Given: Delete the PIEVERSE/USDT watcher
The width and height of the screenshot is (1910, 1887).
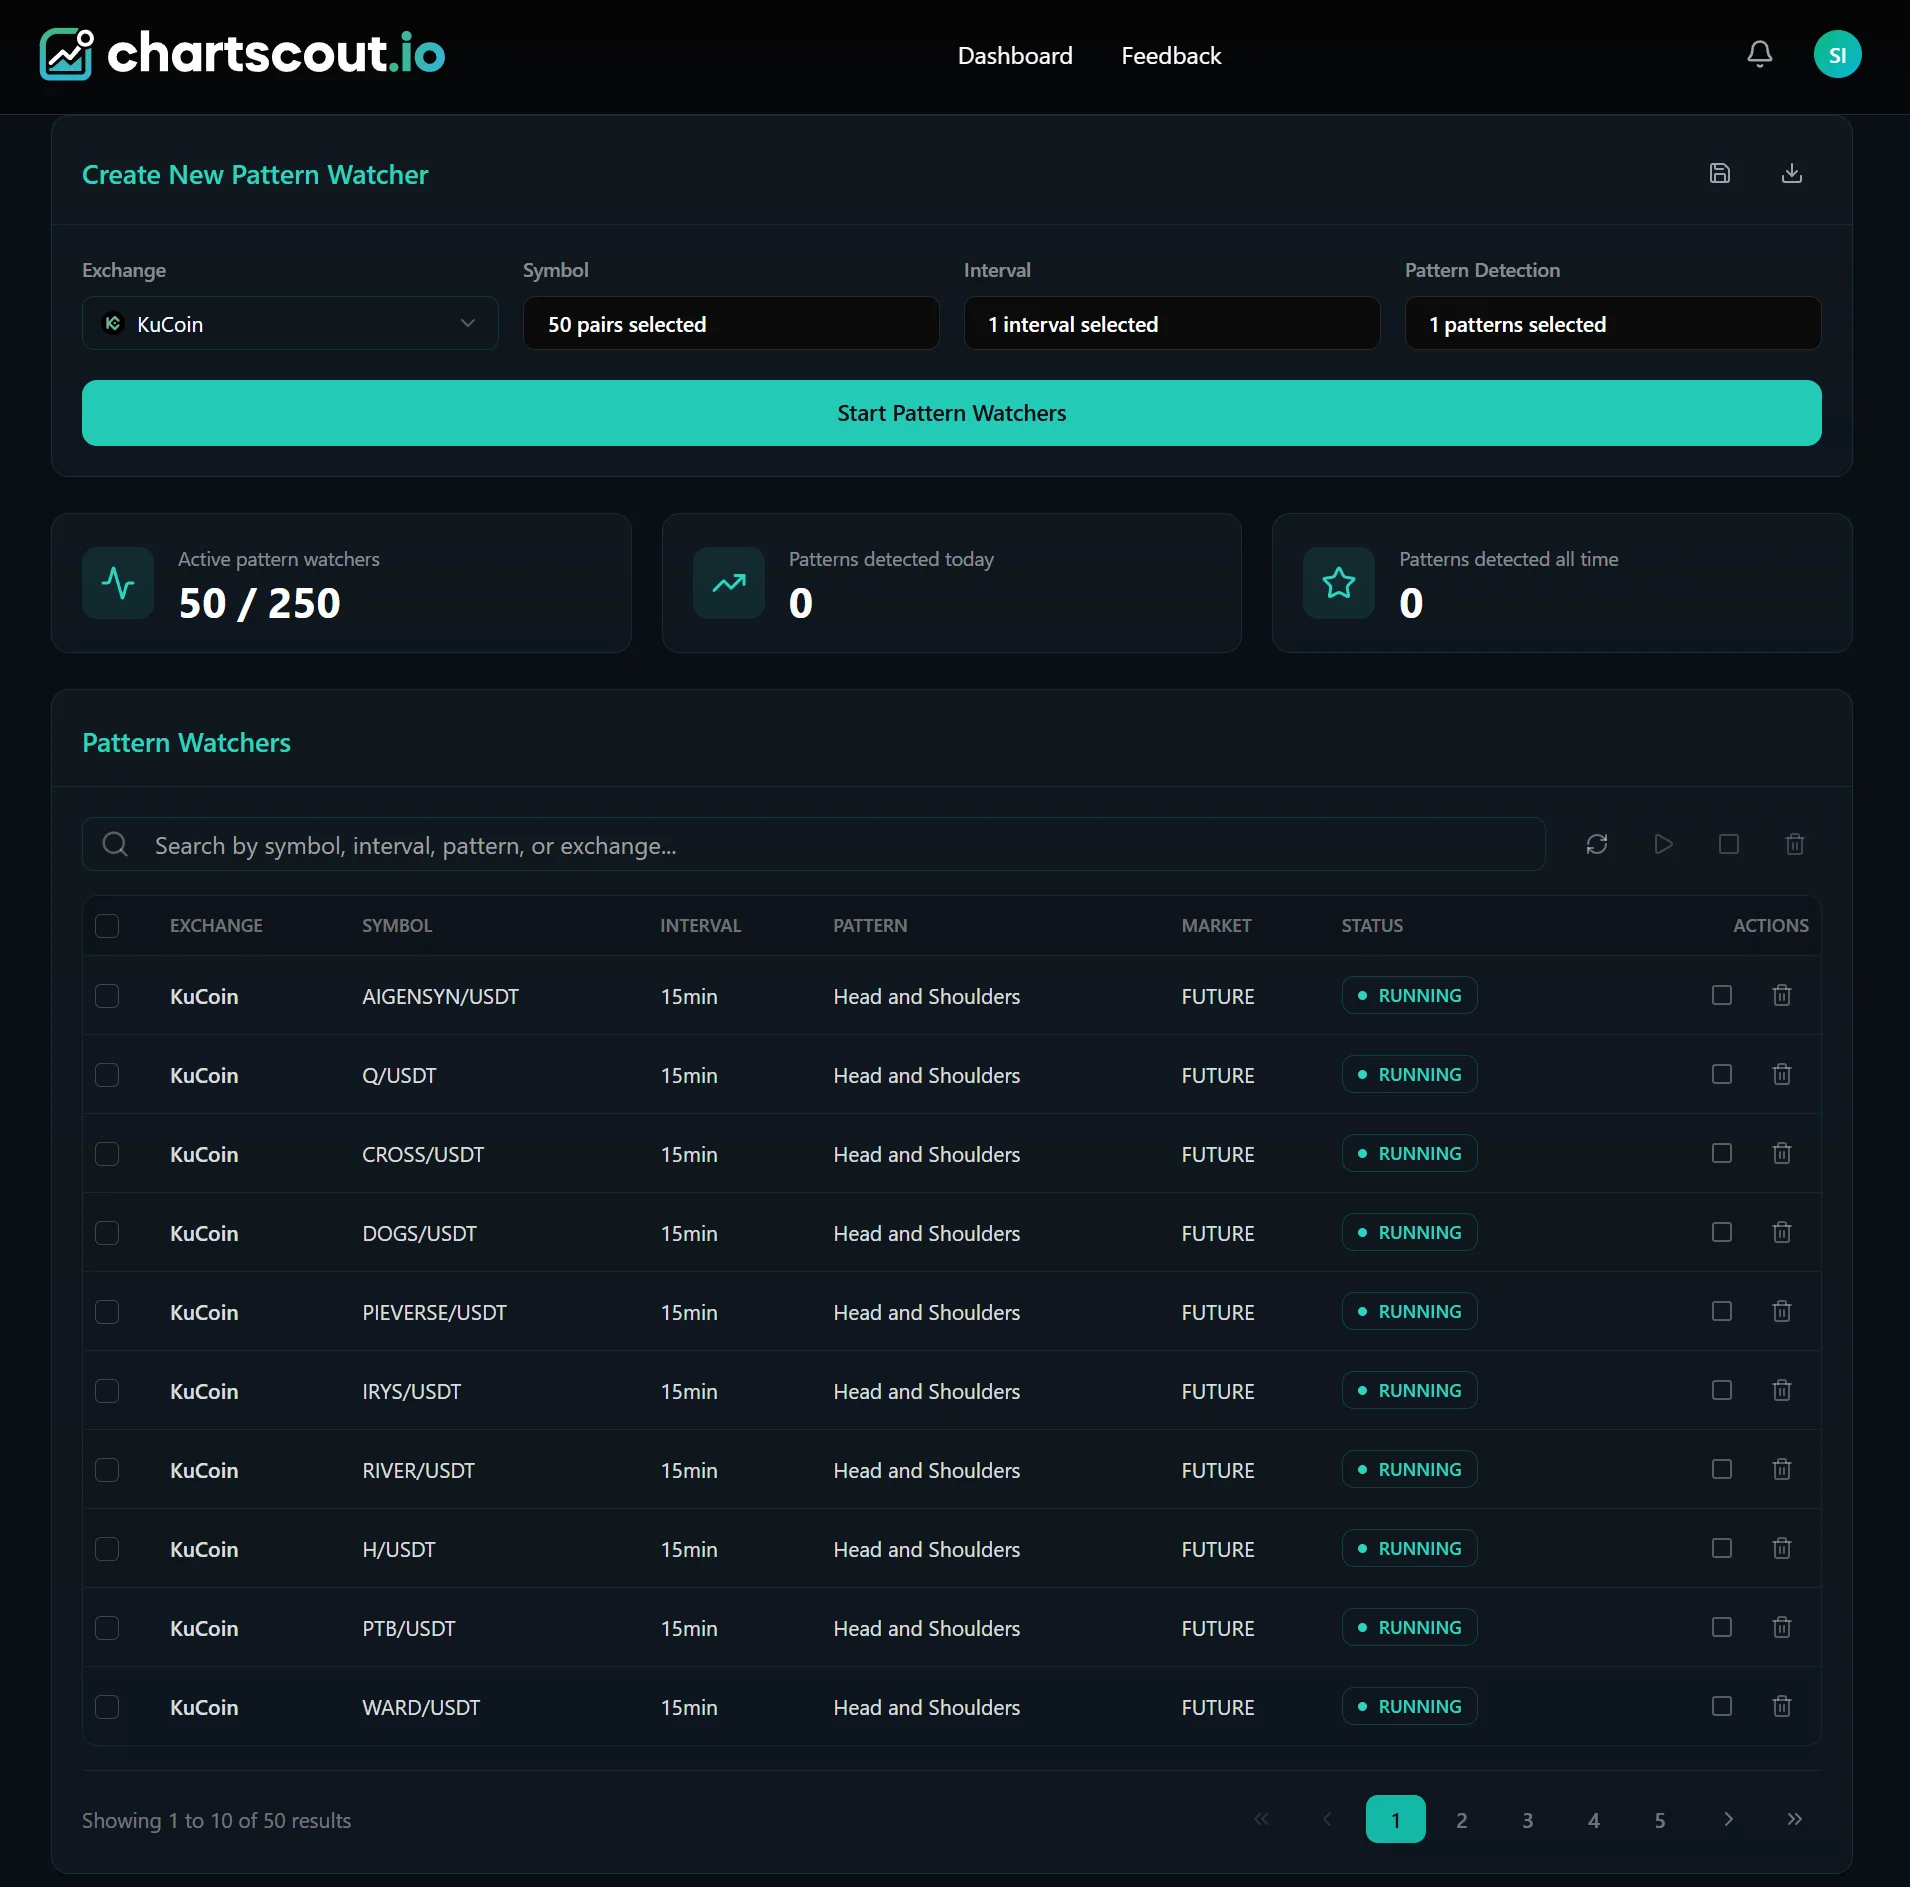Looking at the screenshot, I should [x=1781, y=1311].
